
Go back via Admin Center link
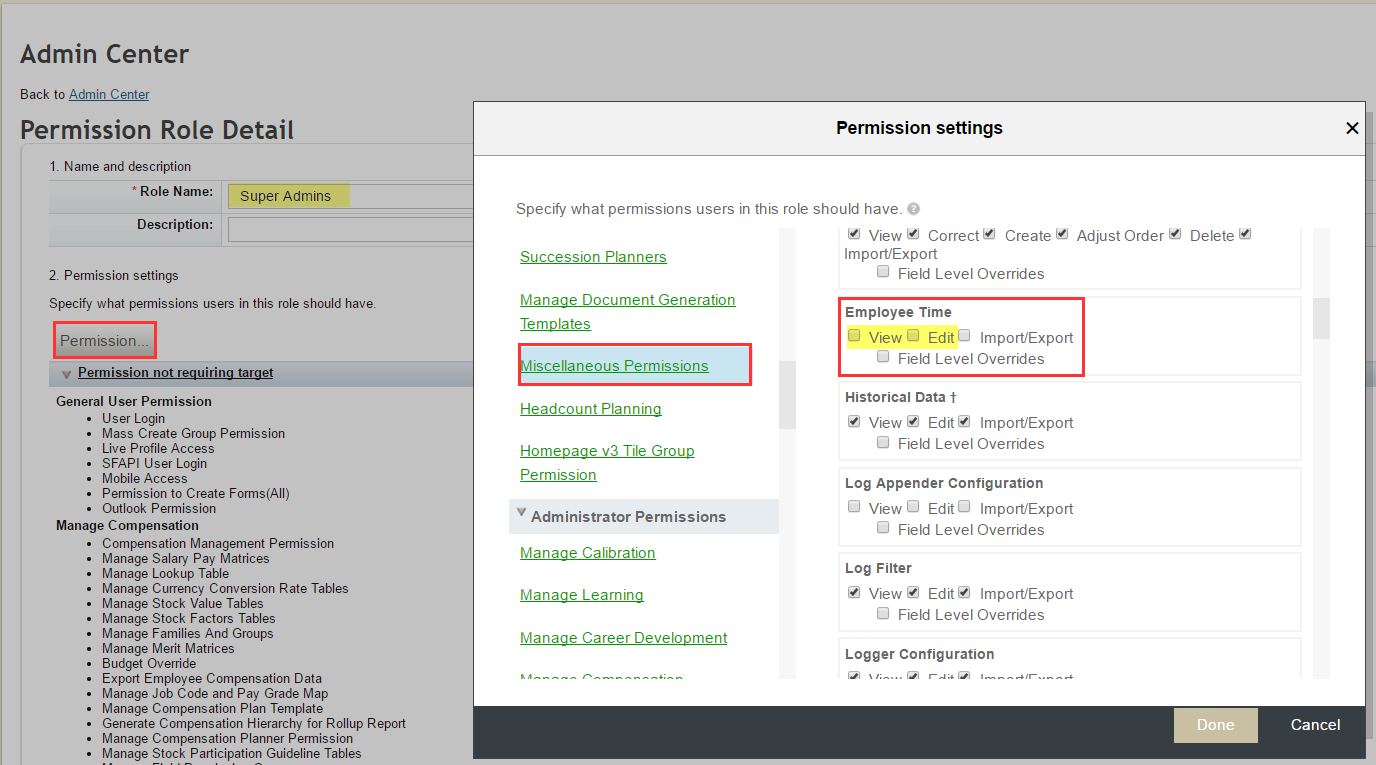[109, 94]
